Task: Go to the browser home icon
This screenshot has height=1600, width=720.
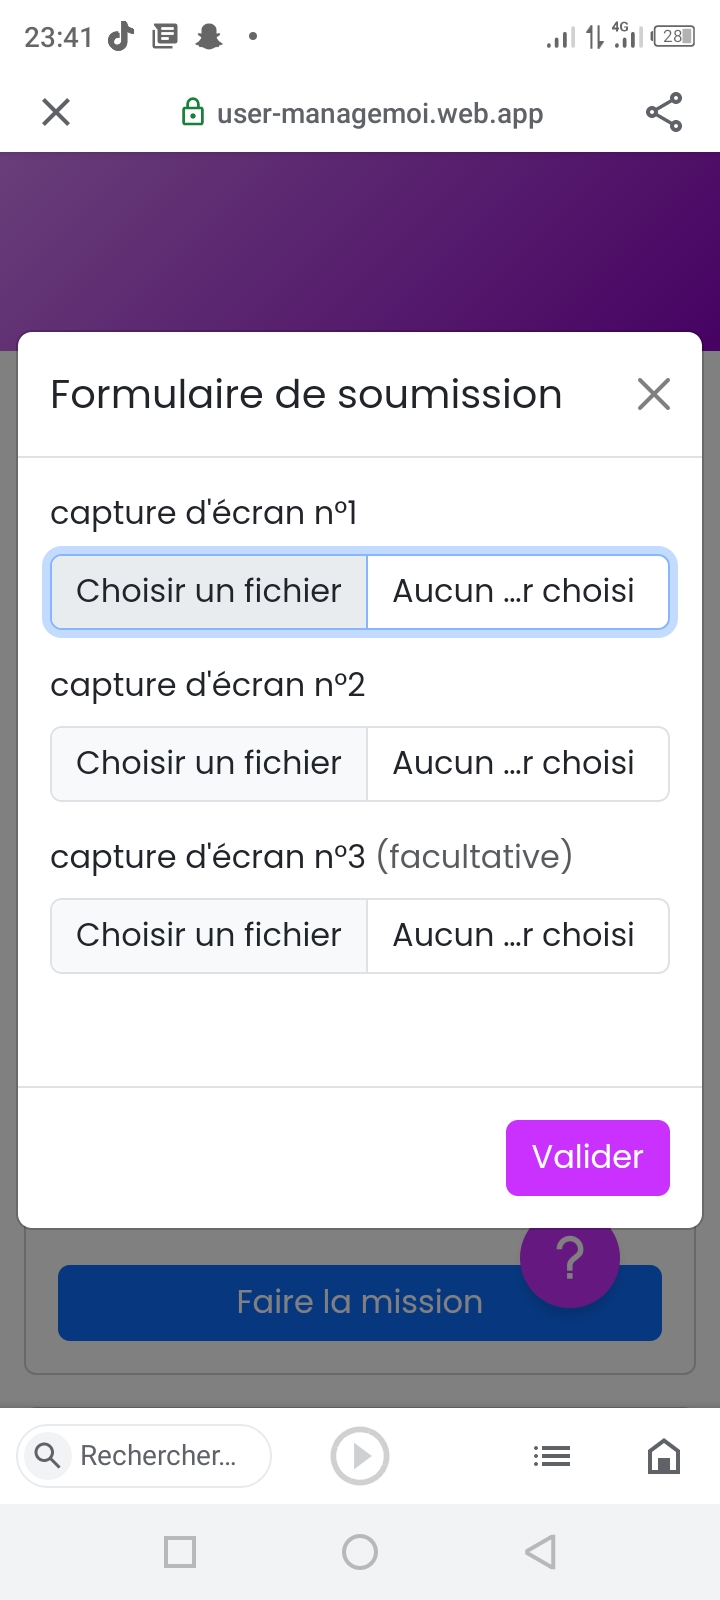Action: pos(664,1456)
